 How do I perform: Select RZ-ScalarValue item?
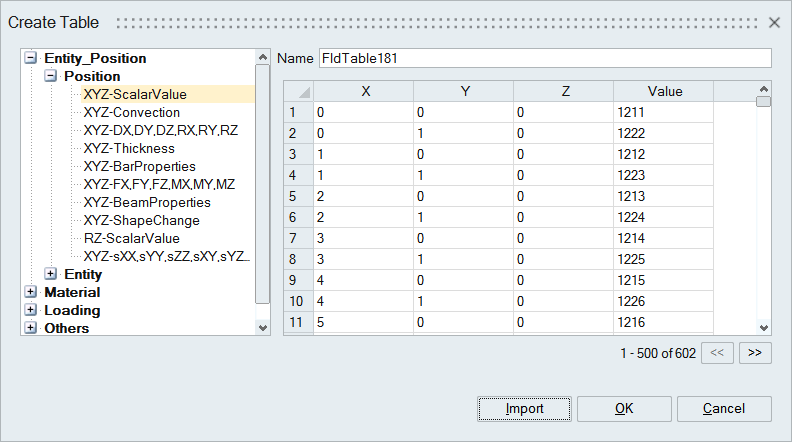132,239
